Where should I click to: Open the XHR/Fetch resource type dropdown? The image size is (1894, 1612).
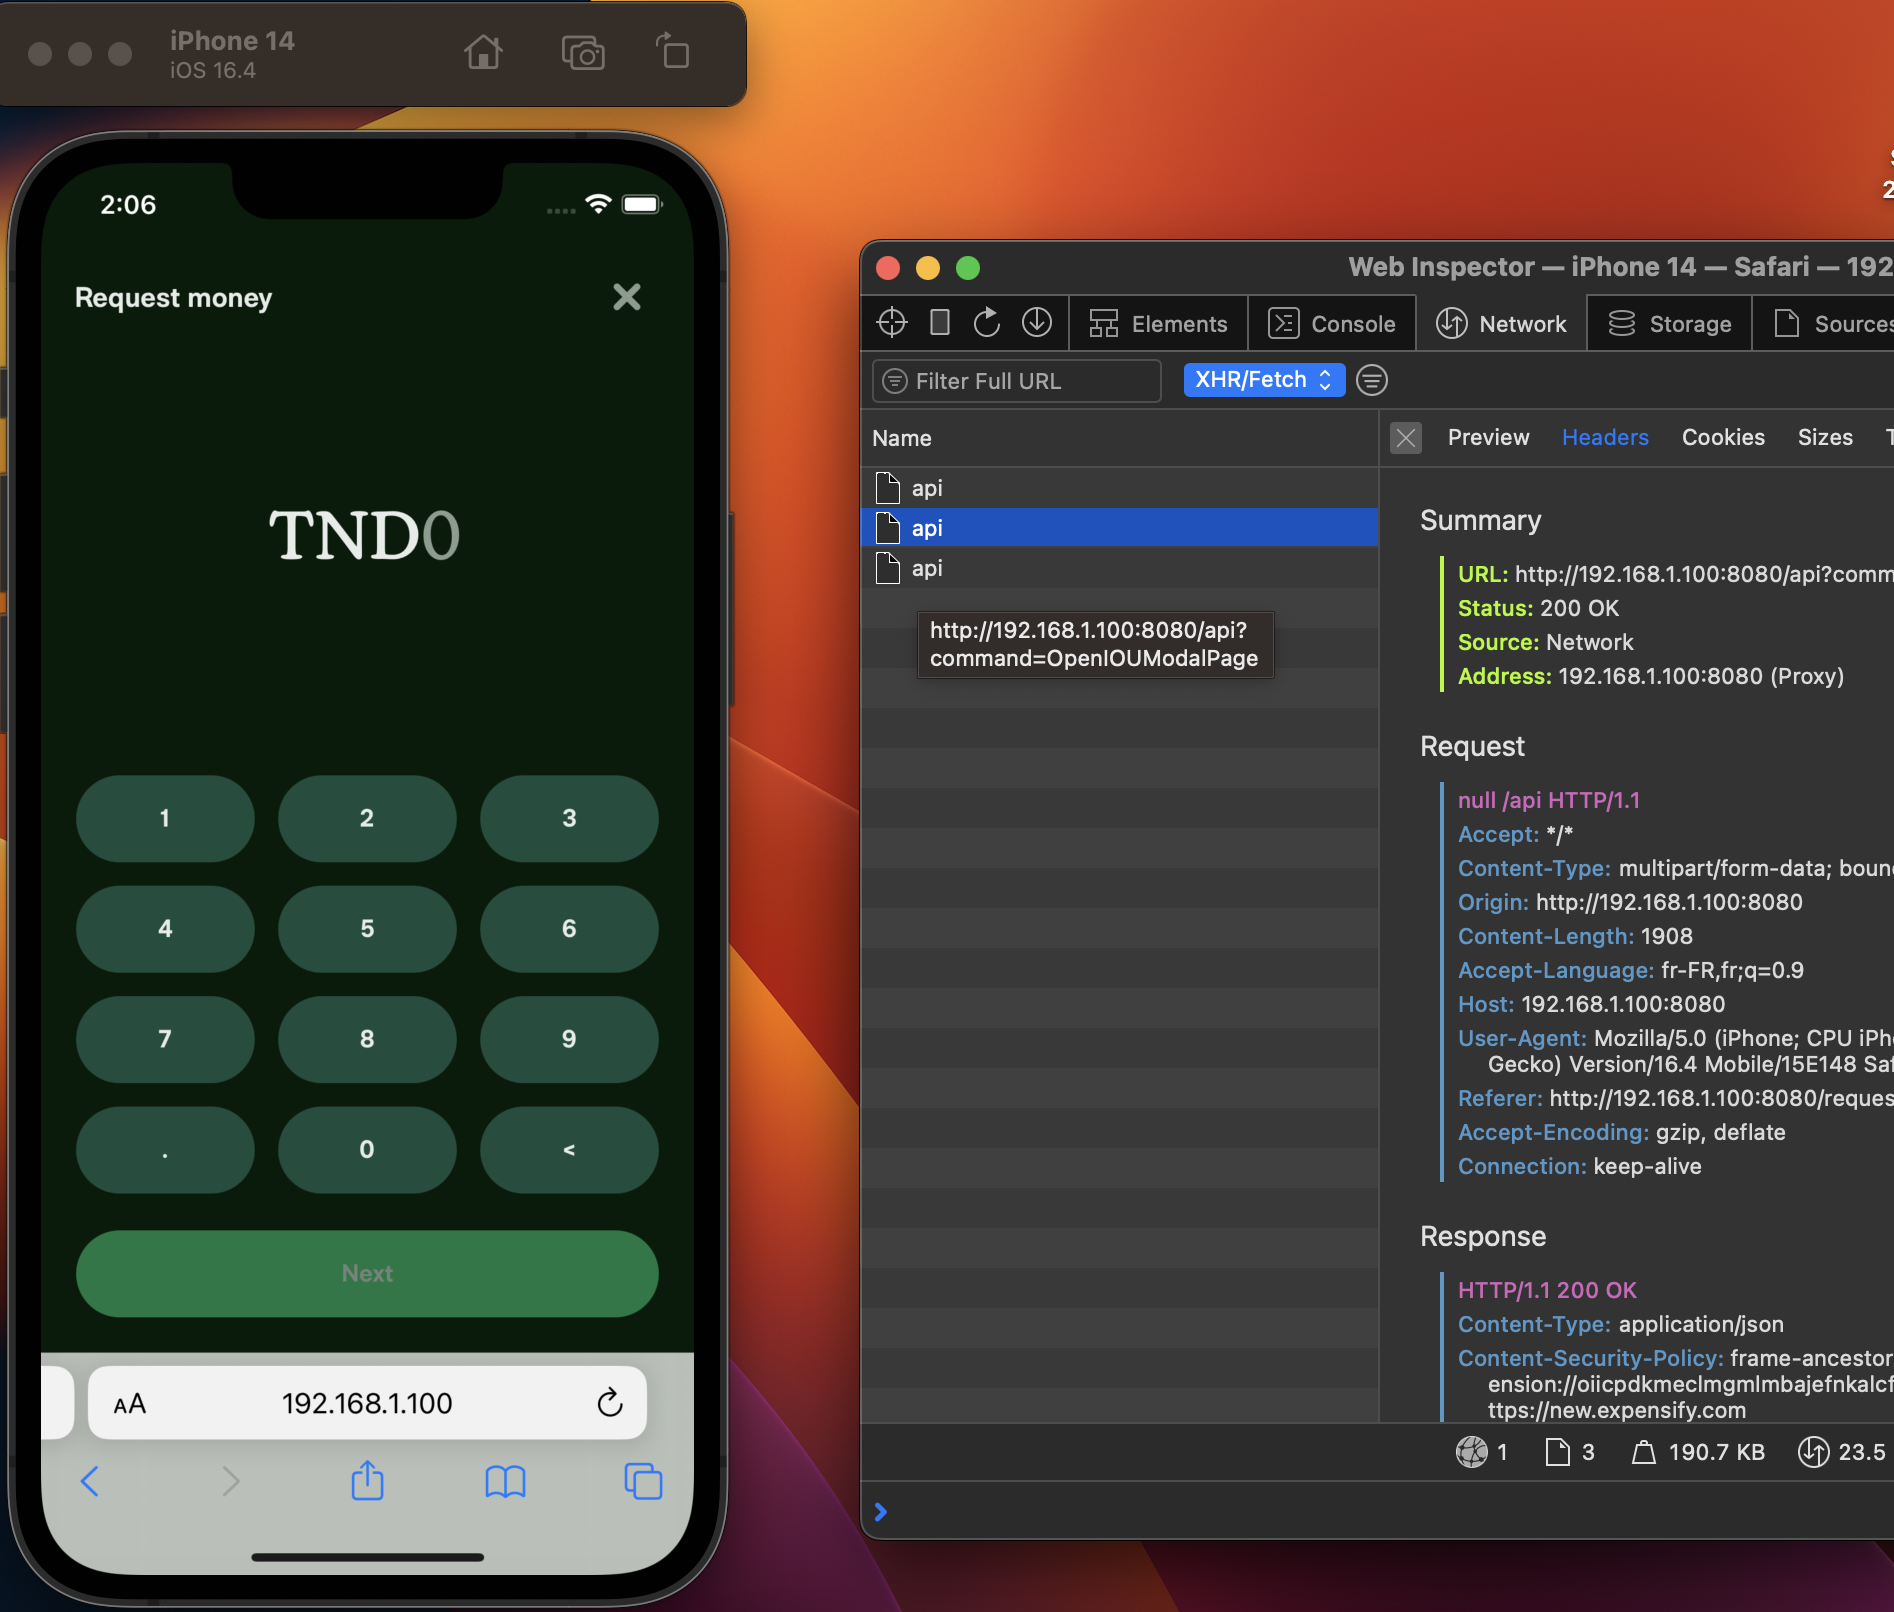click(1264, 380)
